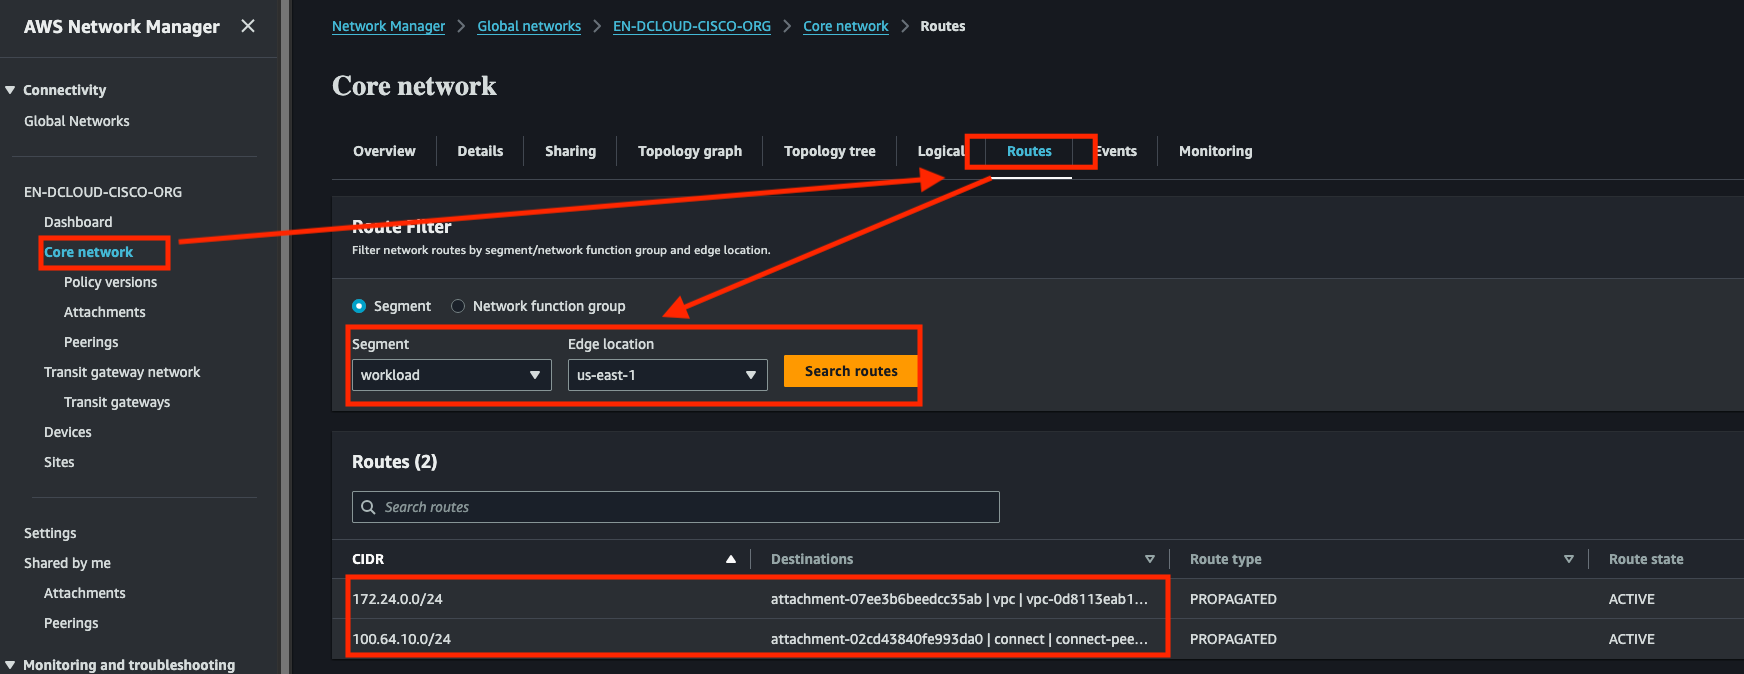Open the Segment dropdown showing workload
Viewport: 1744px width, 674px height.
pyautogui.click(x=451, y=375)
